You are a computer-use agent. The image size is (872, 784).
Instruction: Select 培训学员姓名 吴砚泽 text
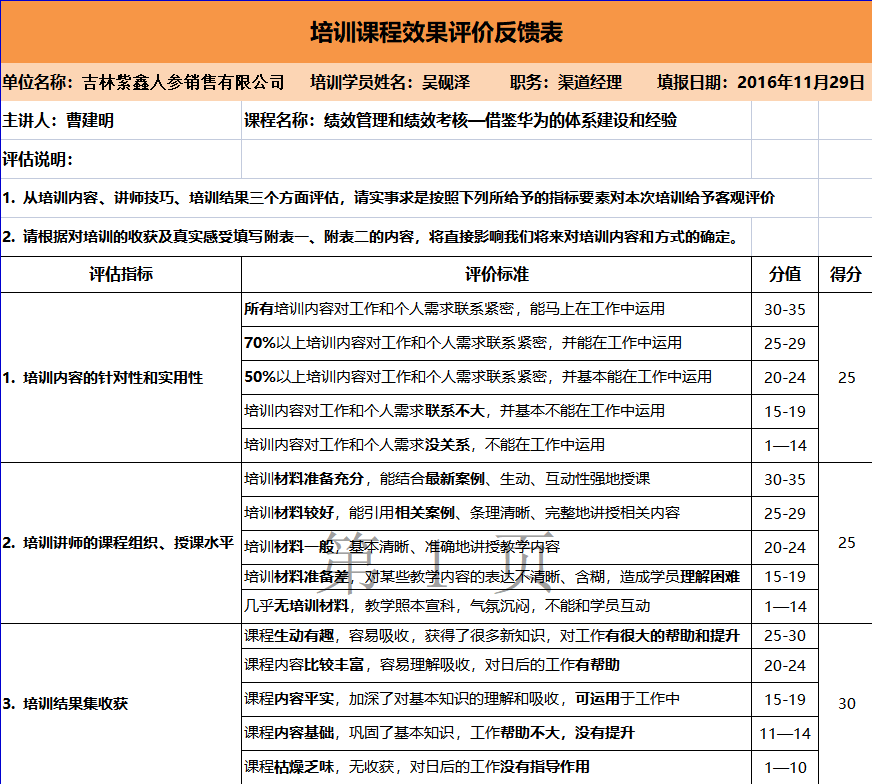pyautogui.click(x=390, y=82)
